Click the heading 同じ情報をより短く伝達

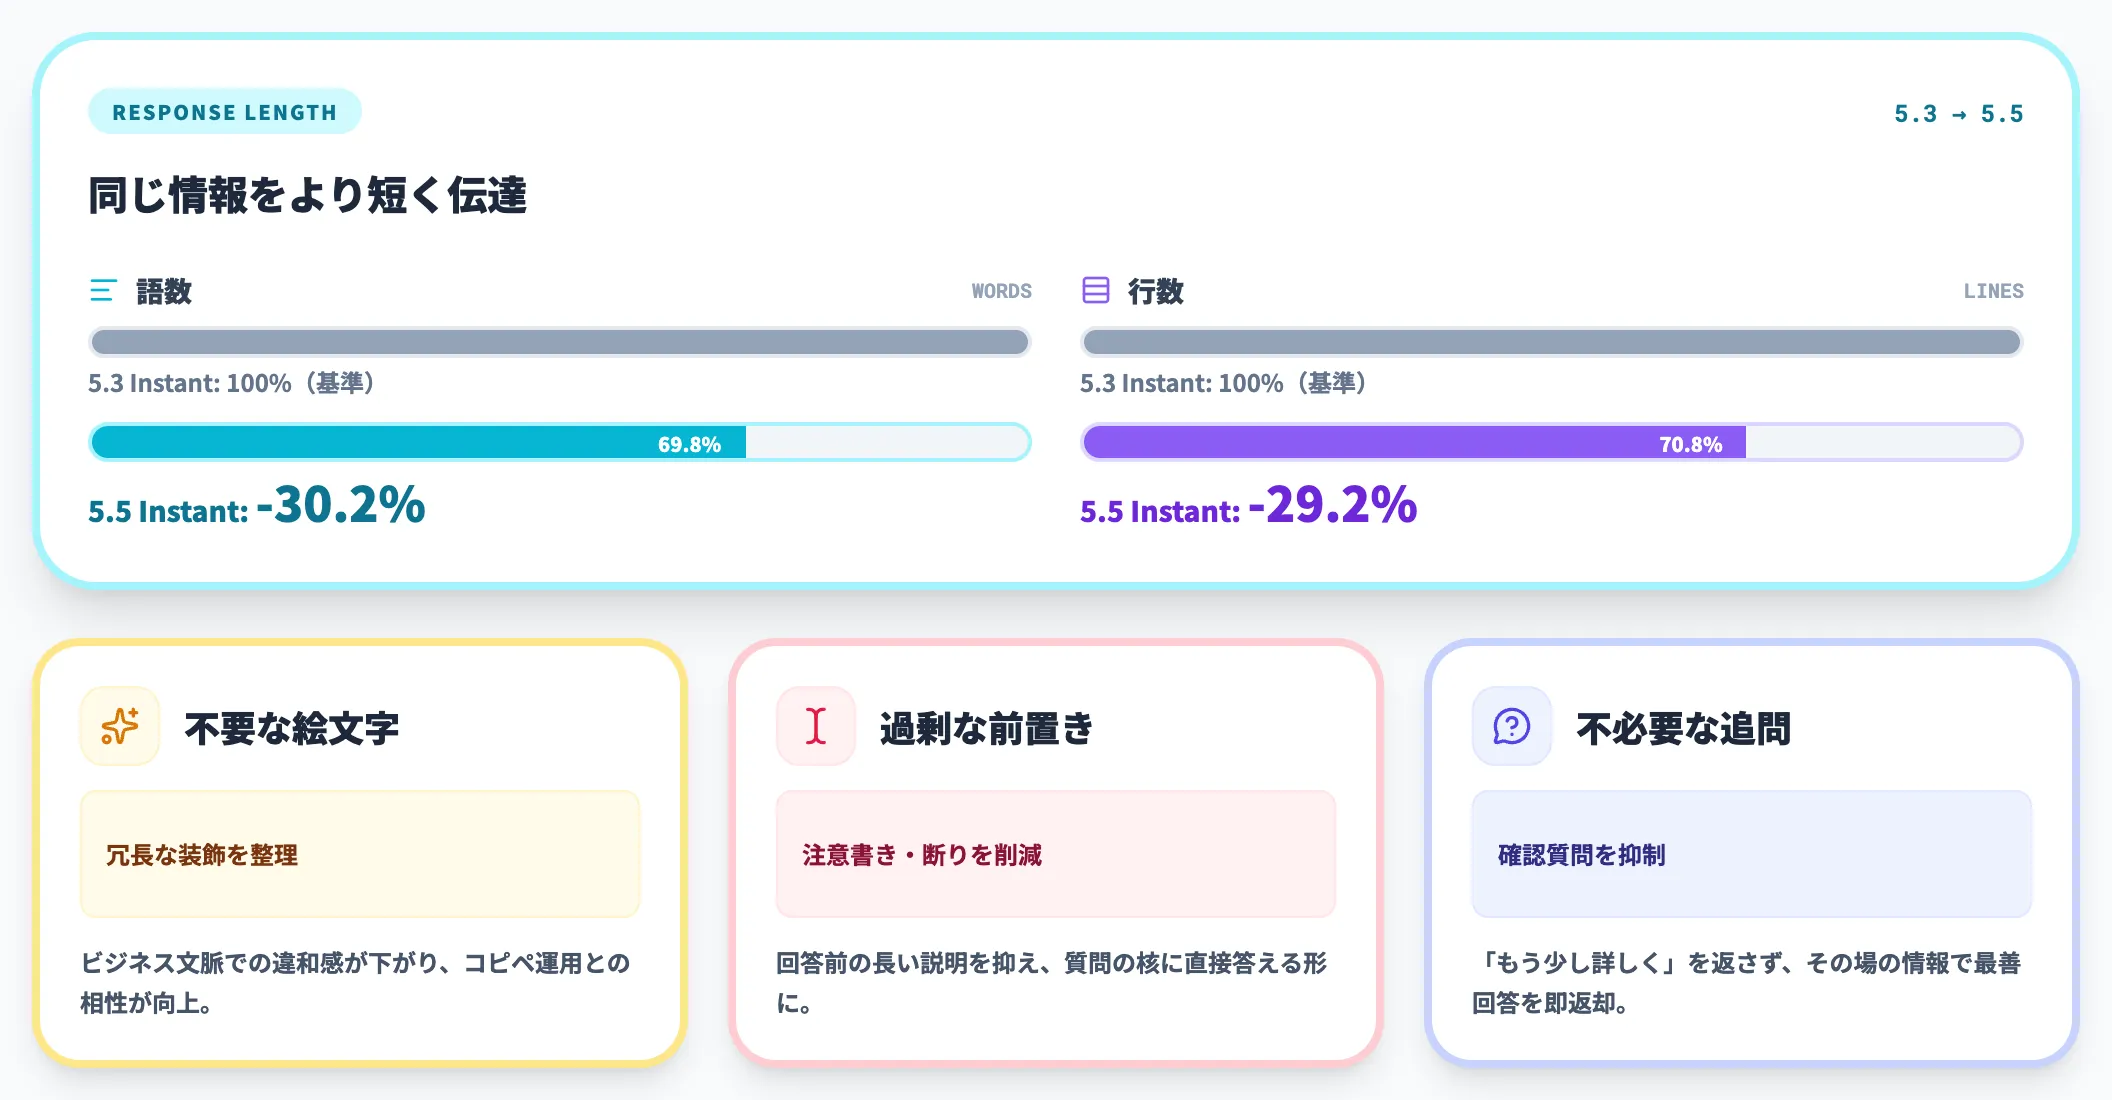click(x=308, y=195)
